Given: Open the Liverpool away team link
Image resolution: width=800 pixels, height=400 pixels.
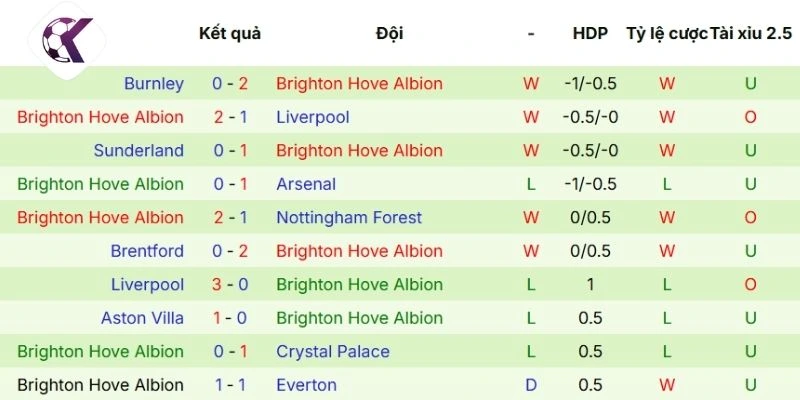Looking at the screenshot, I should [x=313, y=117].
